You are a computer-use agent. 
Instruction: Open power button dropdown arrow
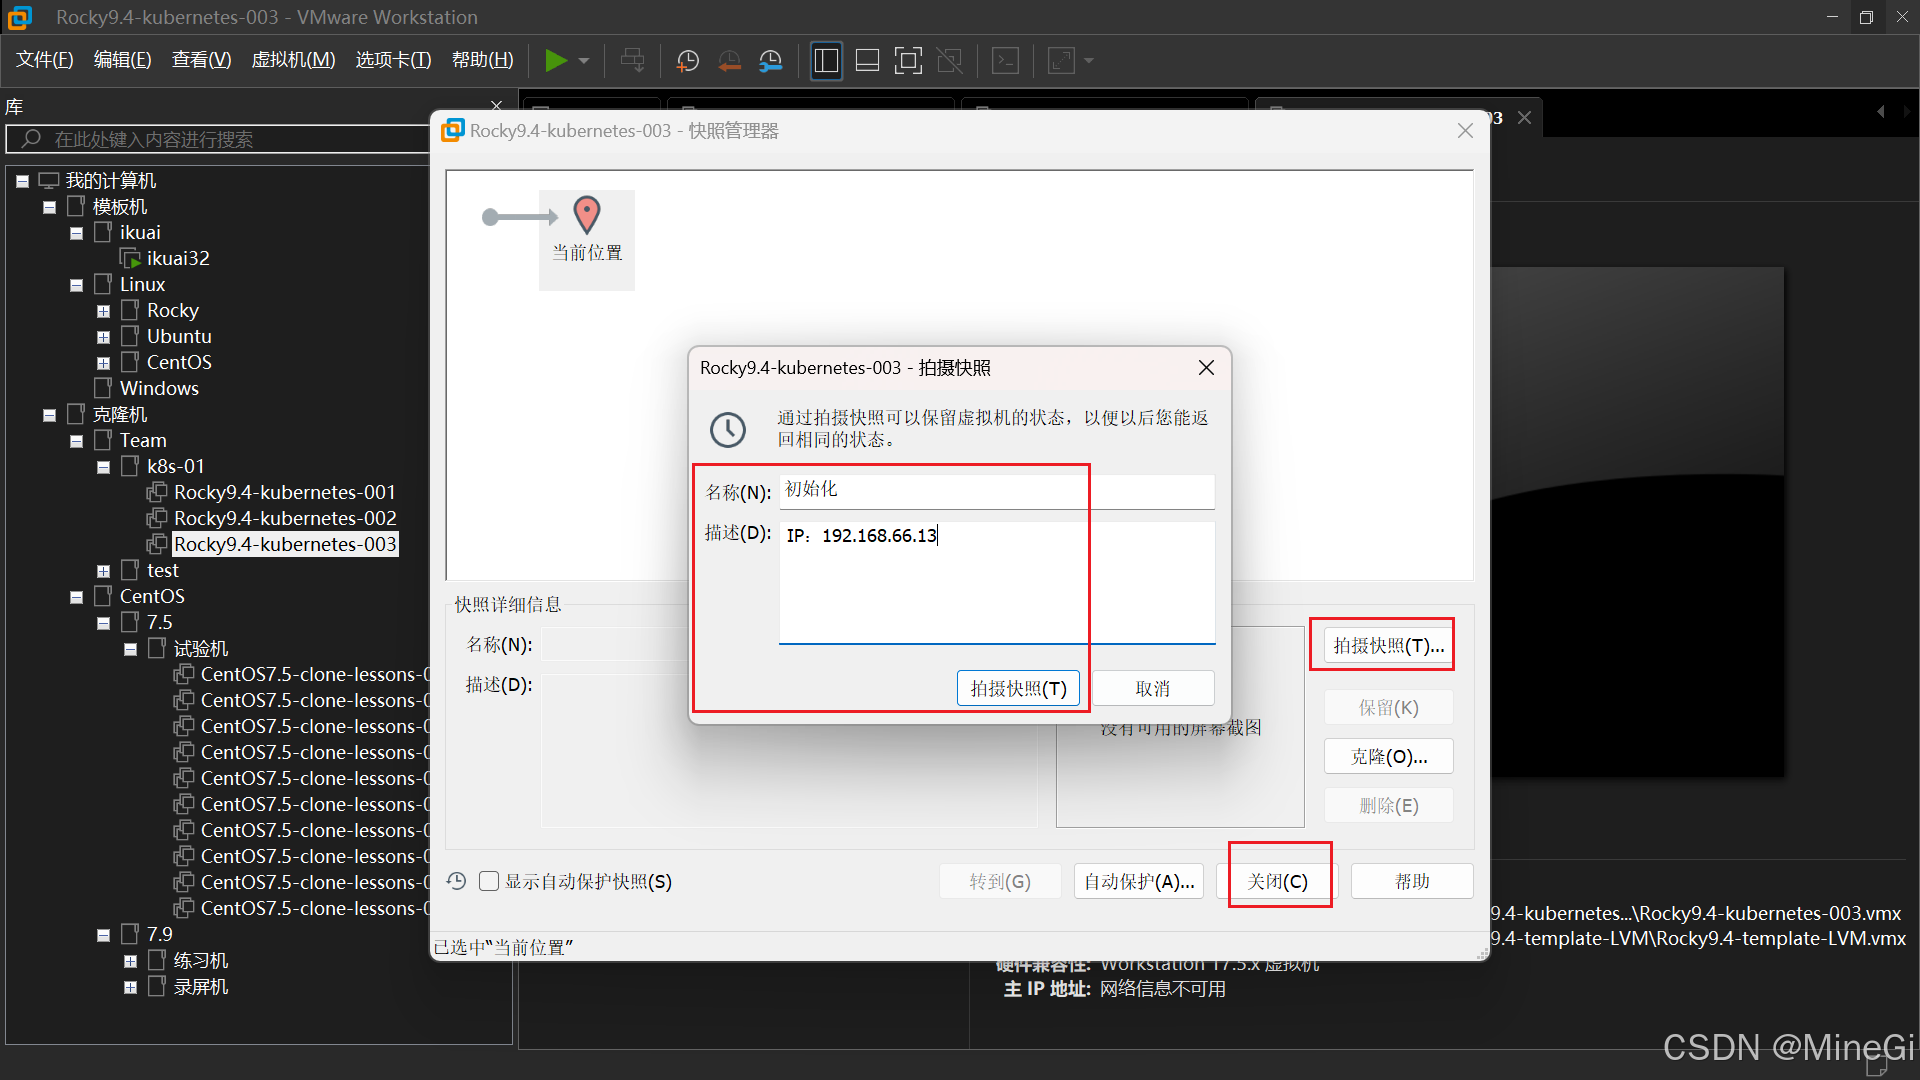point(584,61)
